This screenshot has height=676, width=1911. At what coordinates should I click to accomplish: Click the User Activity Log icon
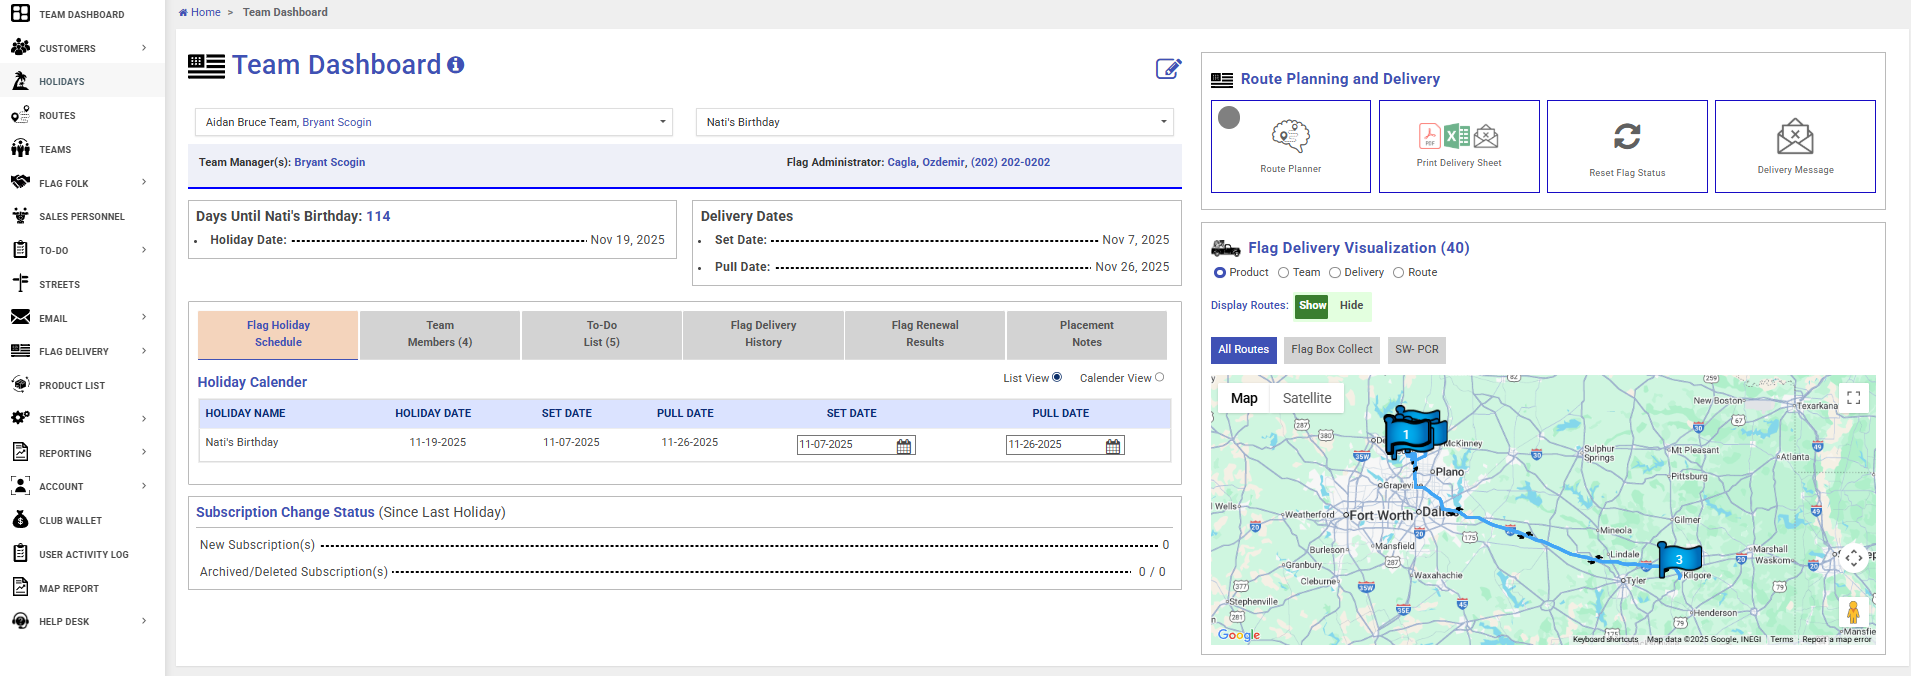coord(20,554)
